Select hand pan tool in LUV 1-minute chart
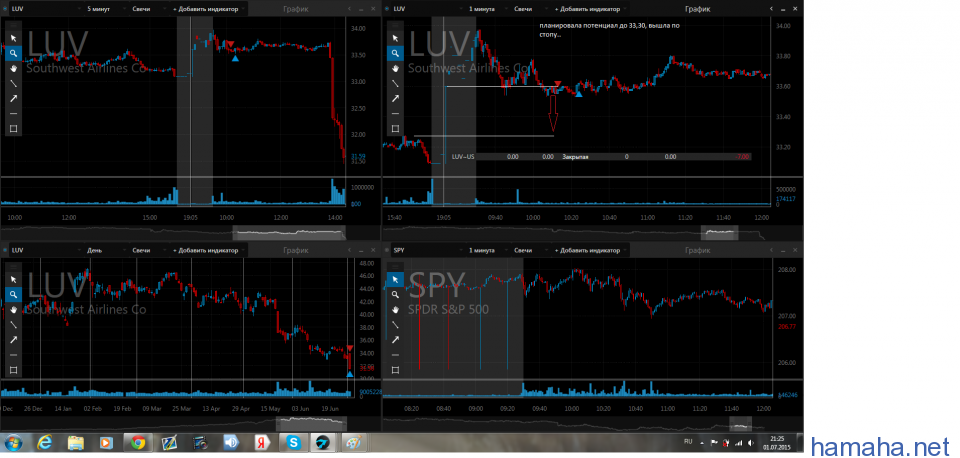Screen dimensions: 960x458 tap(396, 68)
